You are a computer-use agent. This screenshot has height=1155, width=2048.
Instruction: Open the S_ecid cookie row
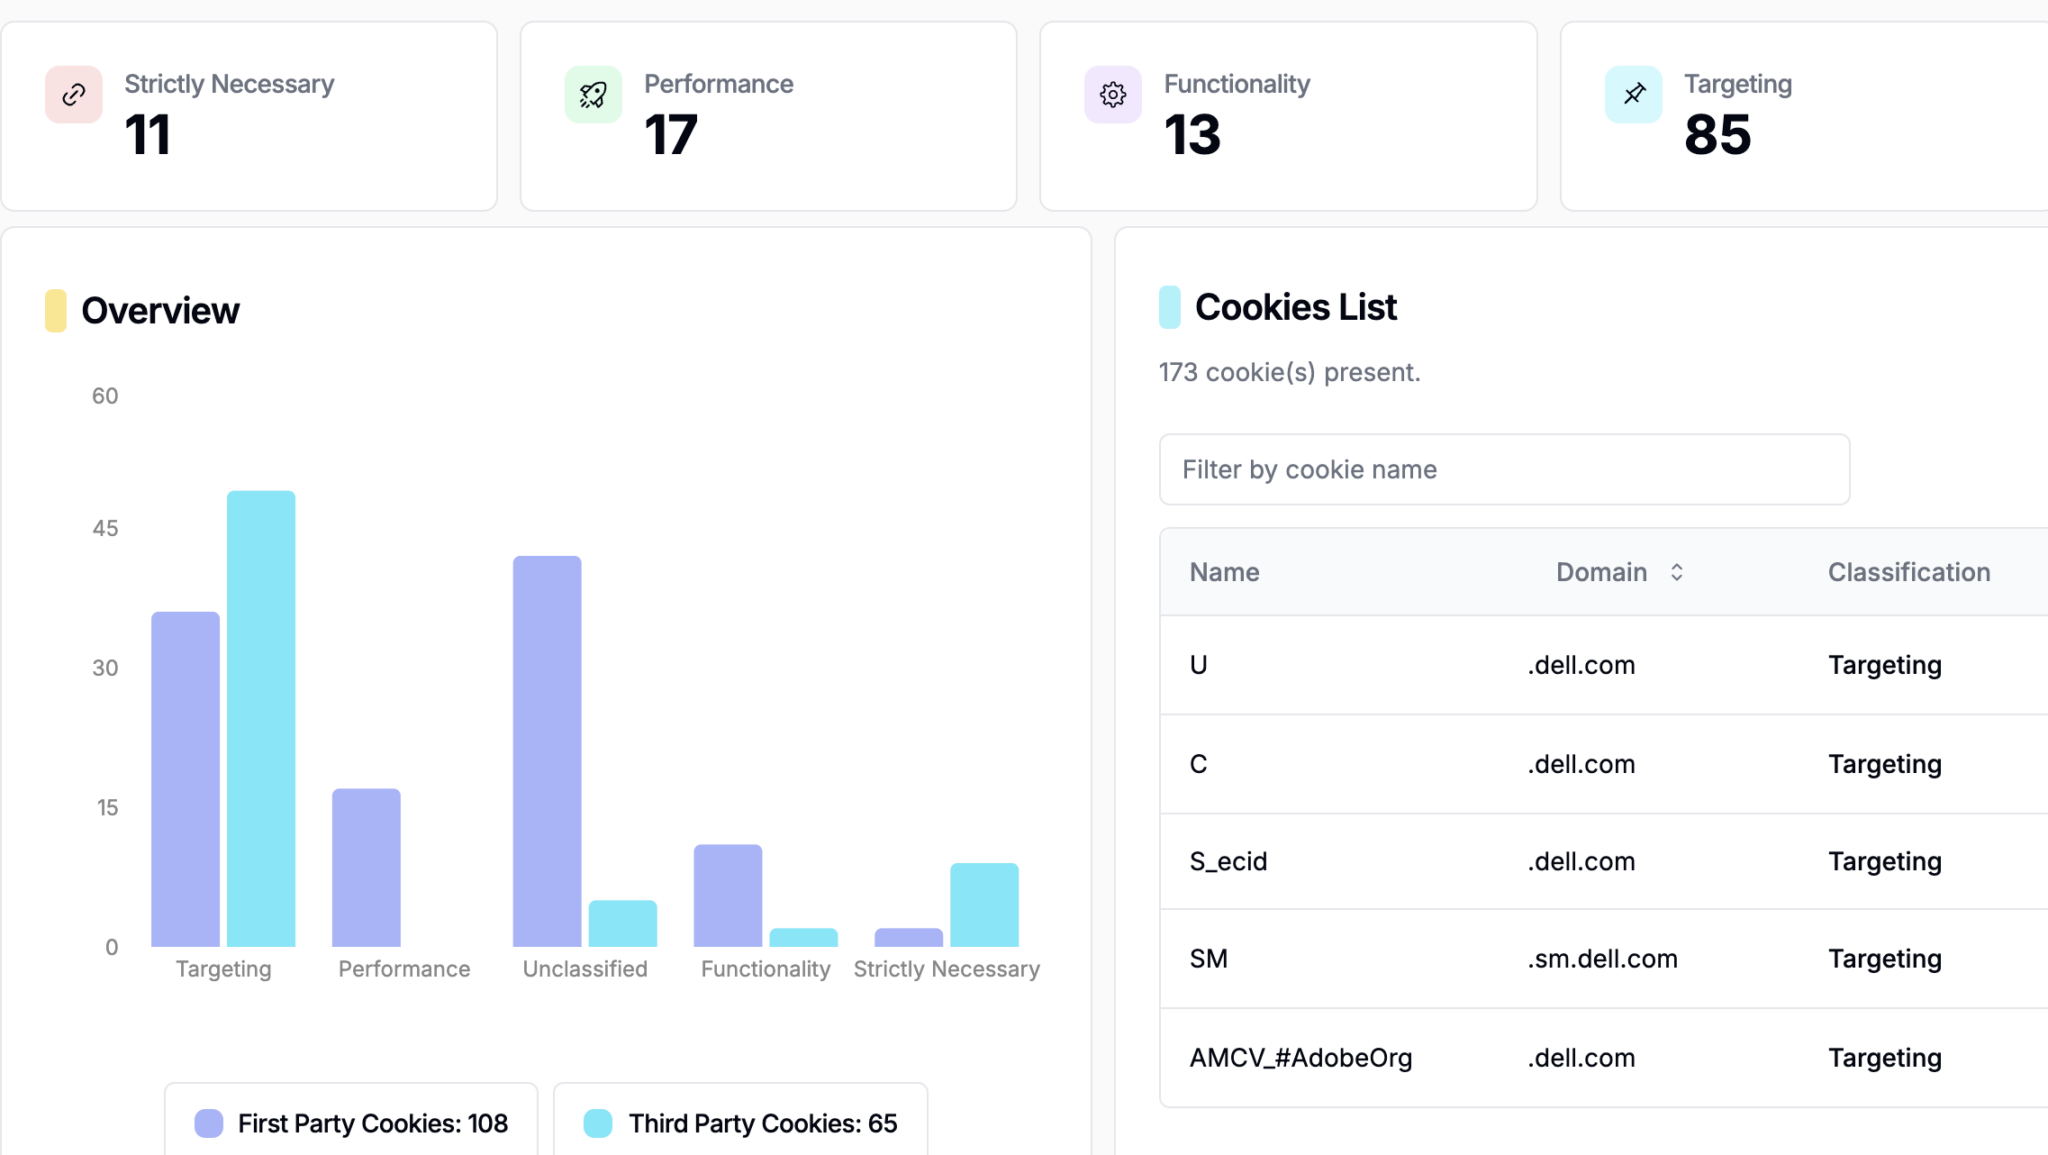tap(1228, 861)
